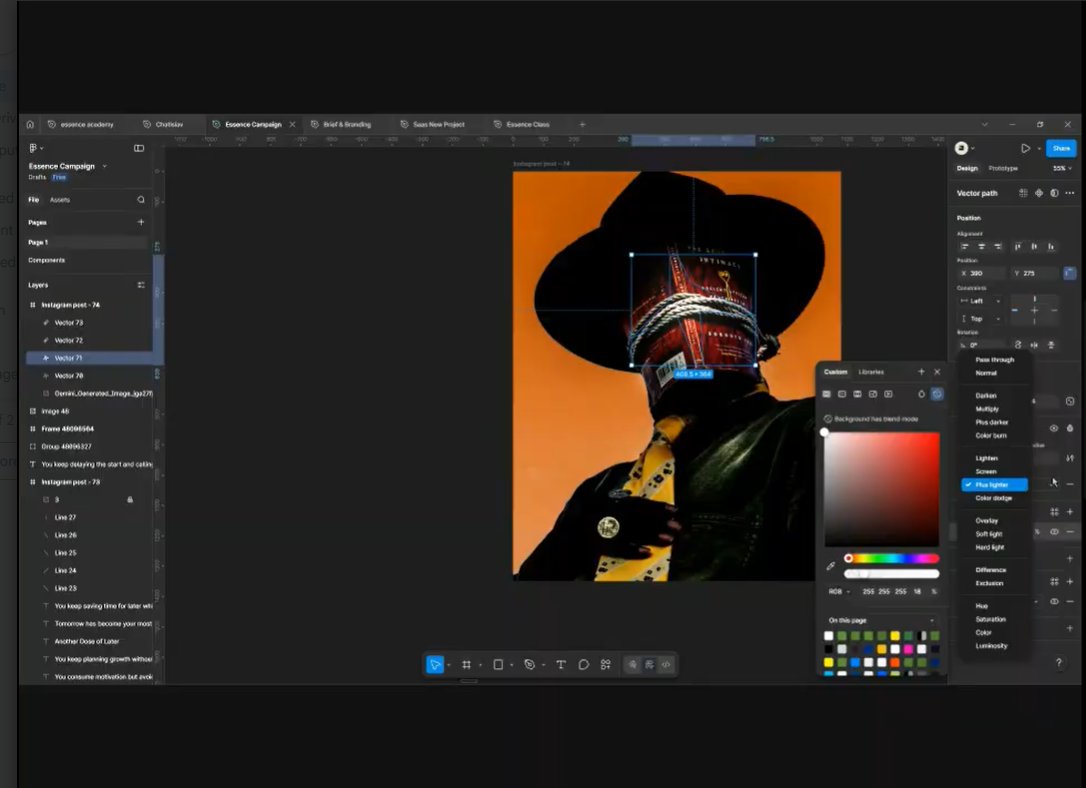This screenshot has width=1086, height=788.
Task: Align top in Alignment row
Action: coord(1017,247)
